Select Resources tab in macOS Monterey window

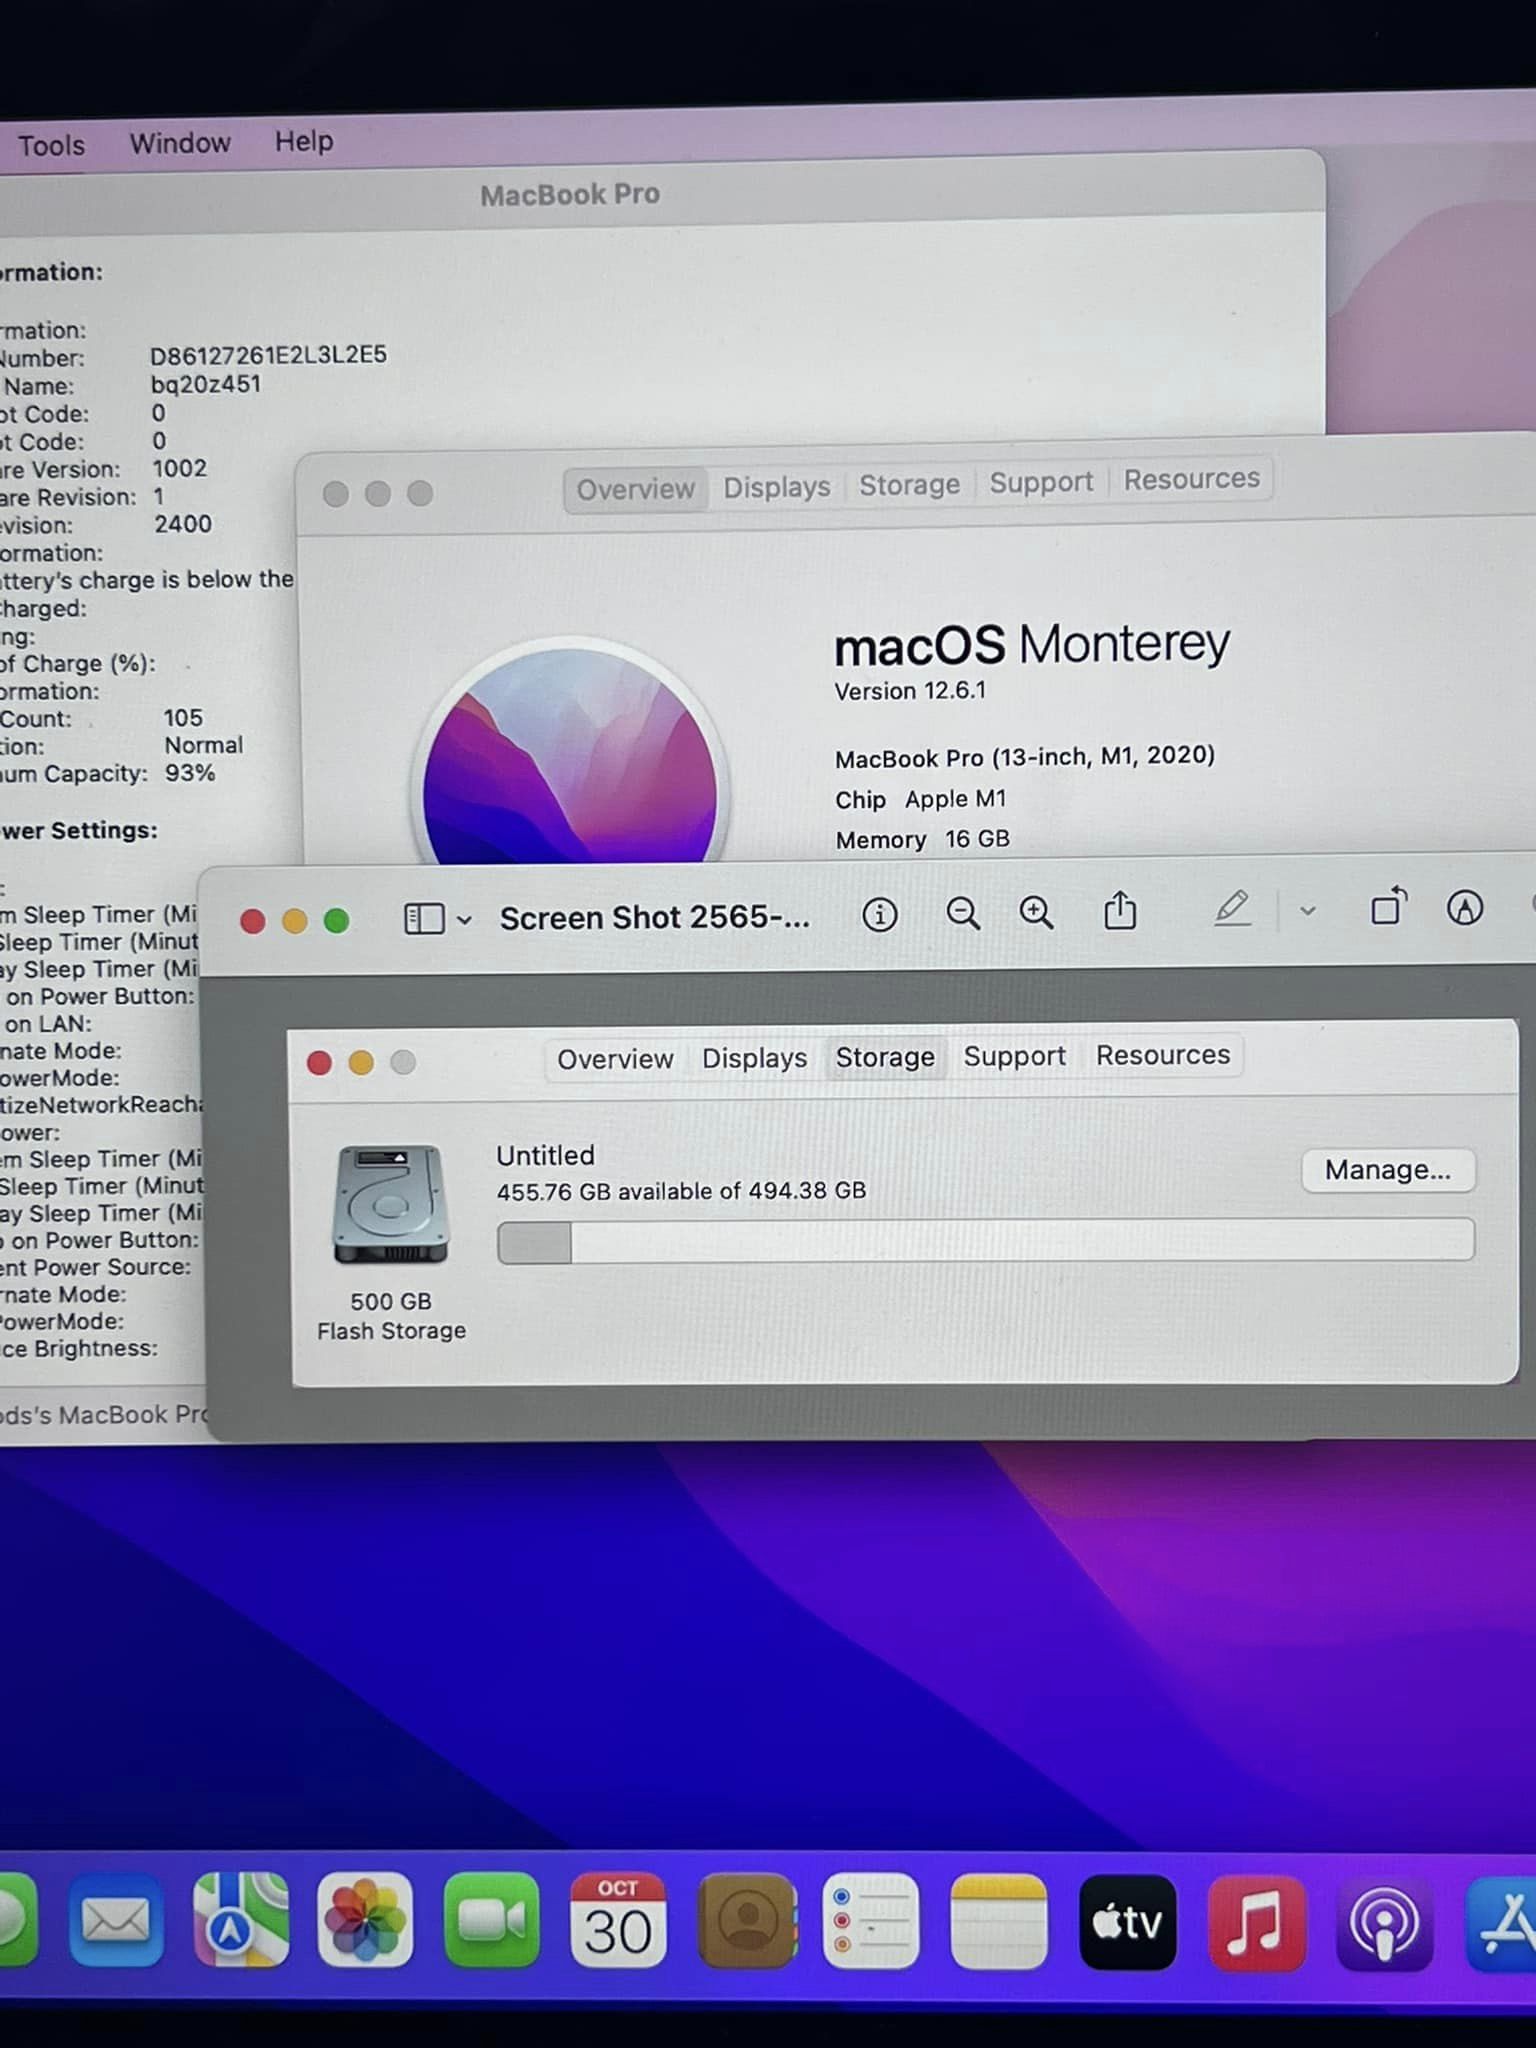click(x=1191, y=480)
